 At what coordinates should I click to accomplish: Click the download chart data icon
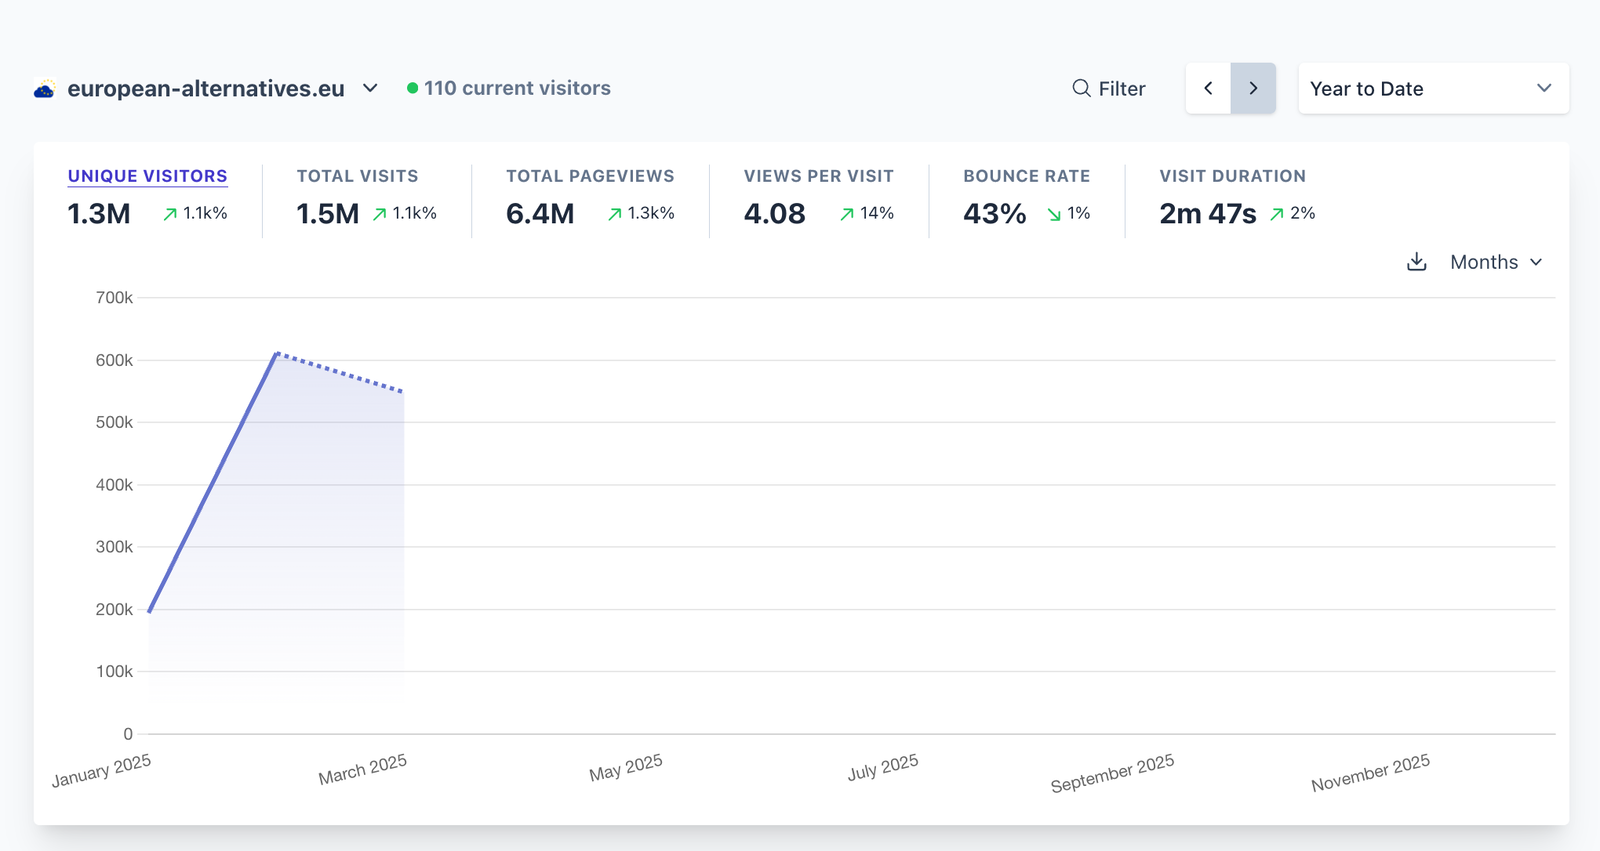click(1416, 262)
